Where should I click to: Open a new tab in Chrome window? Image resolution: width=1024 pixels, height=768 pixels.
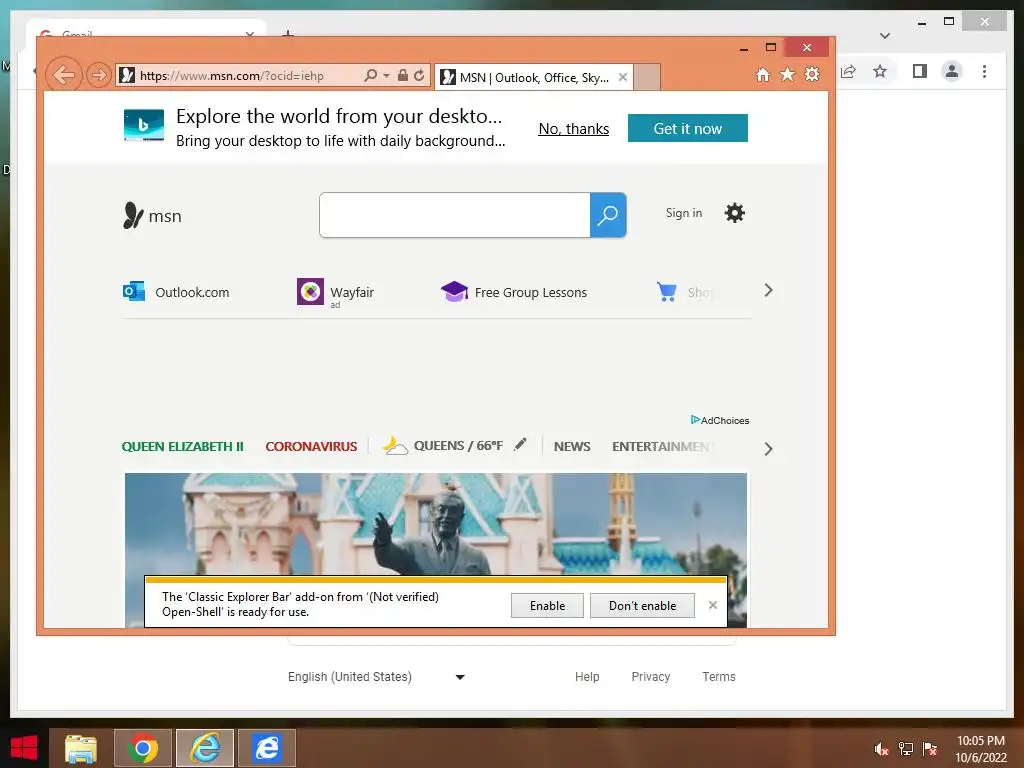287,33
